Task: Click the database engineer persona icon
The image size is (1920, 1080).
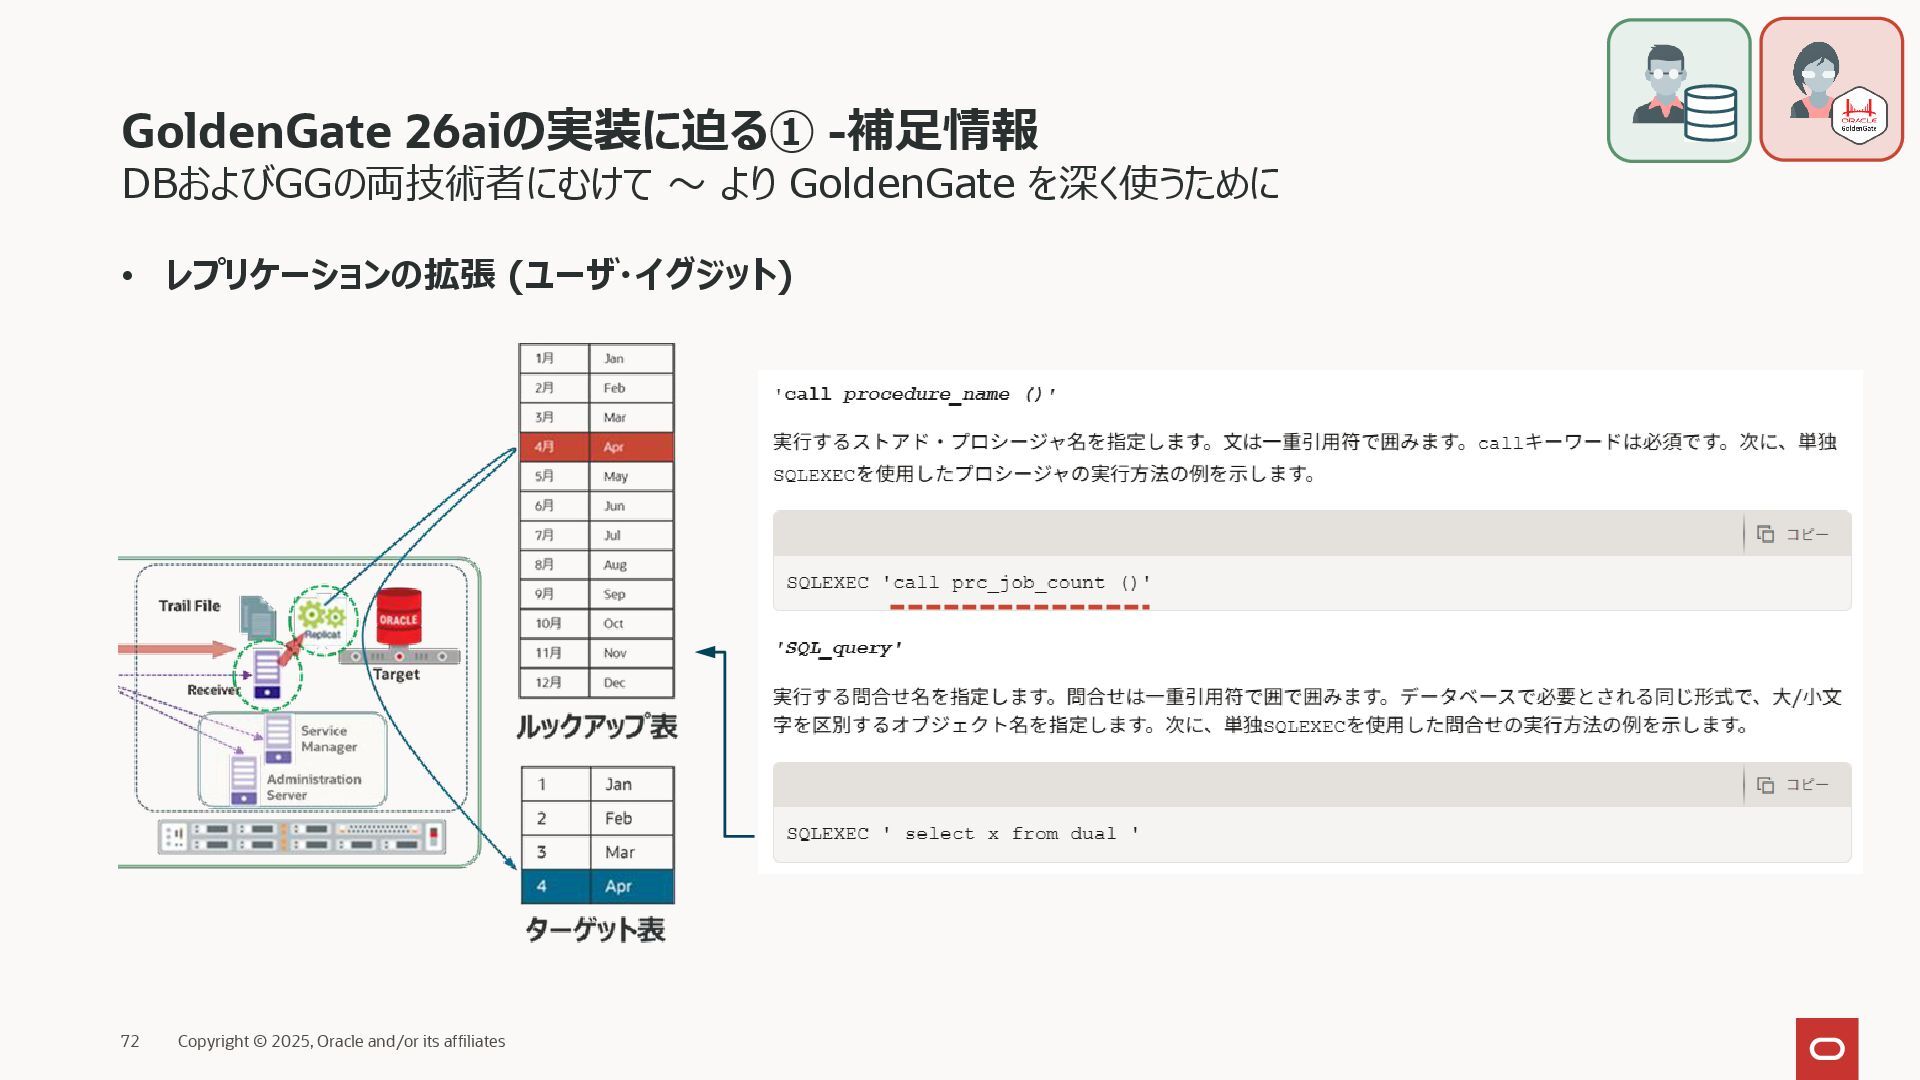Action: 1678,90
